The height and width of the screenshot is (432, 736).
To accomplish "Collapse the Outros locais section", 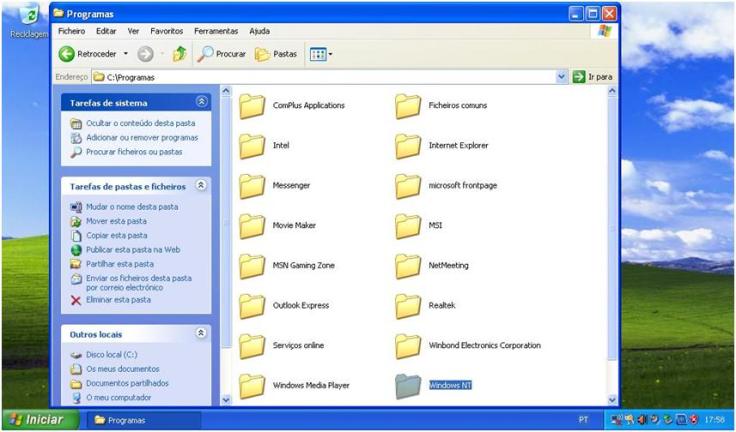I will coord(202,334).
